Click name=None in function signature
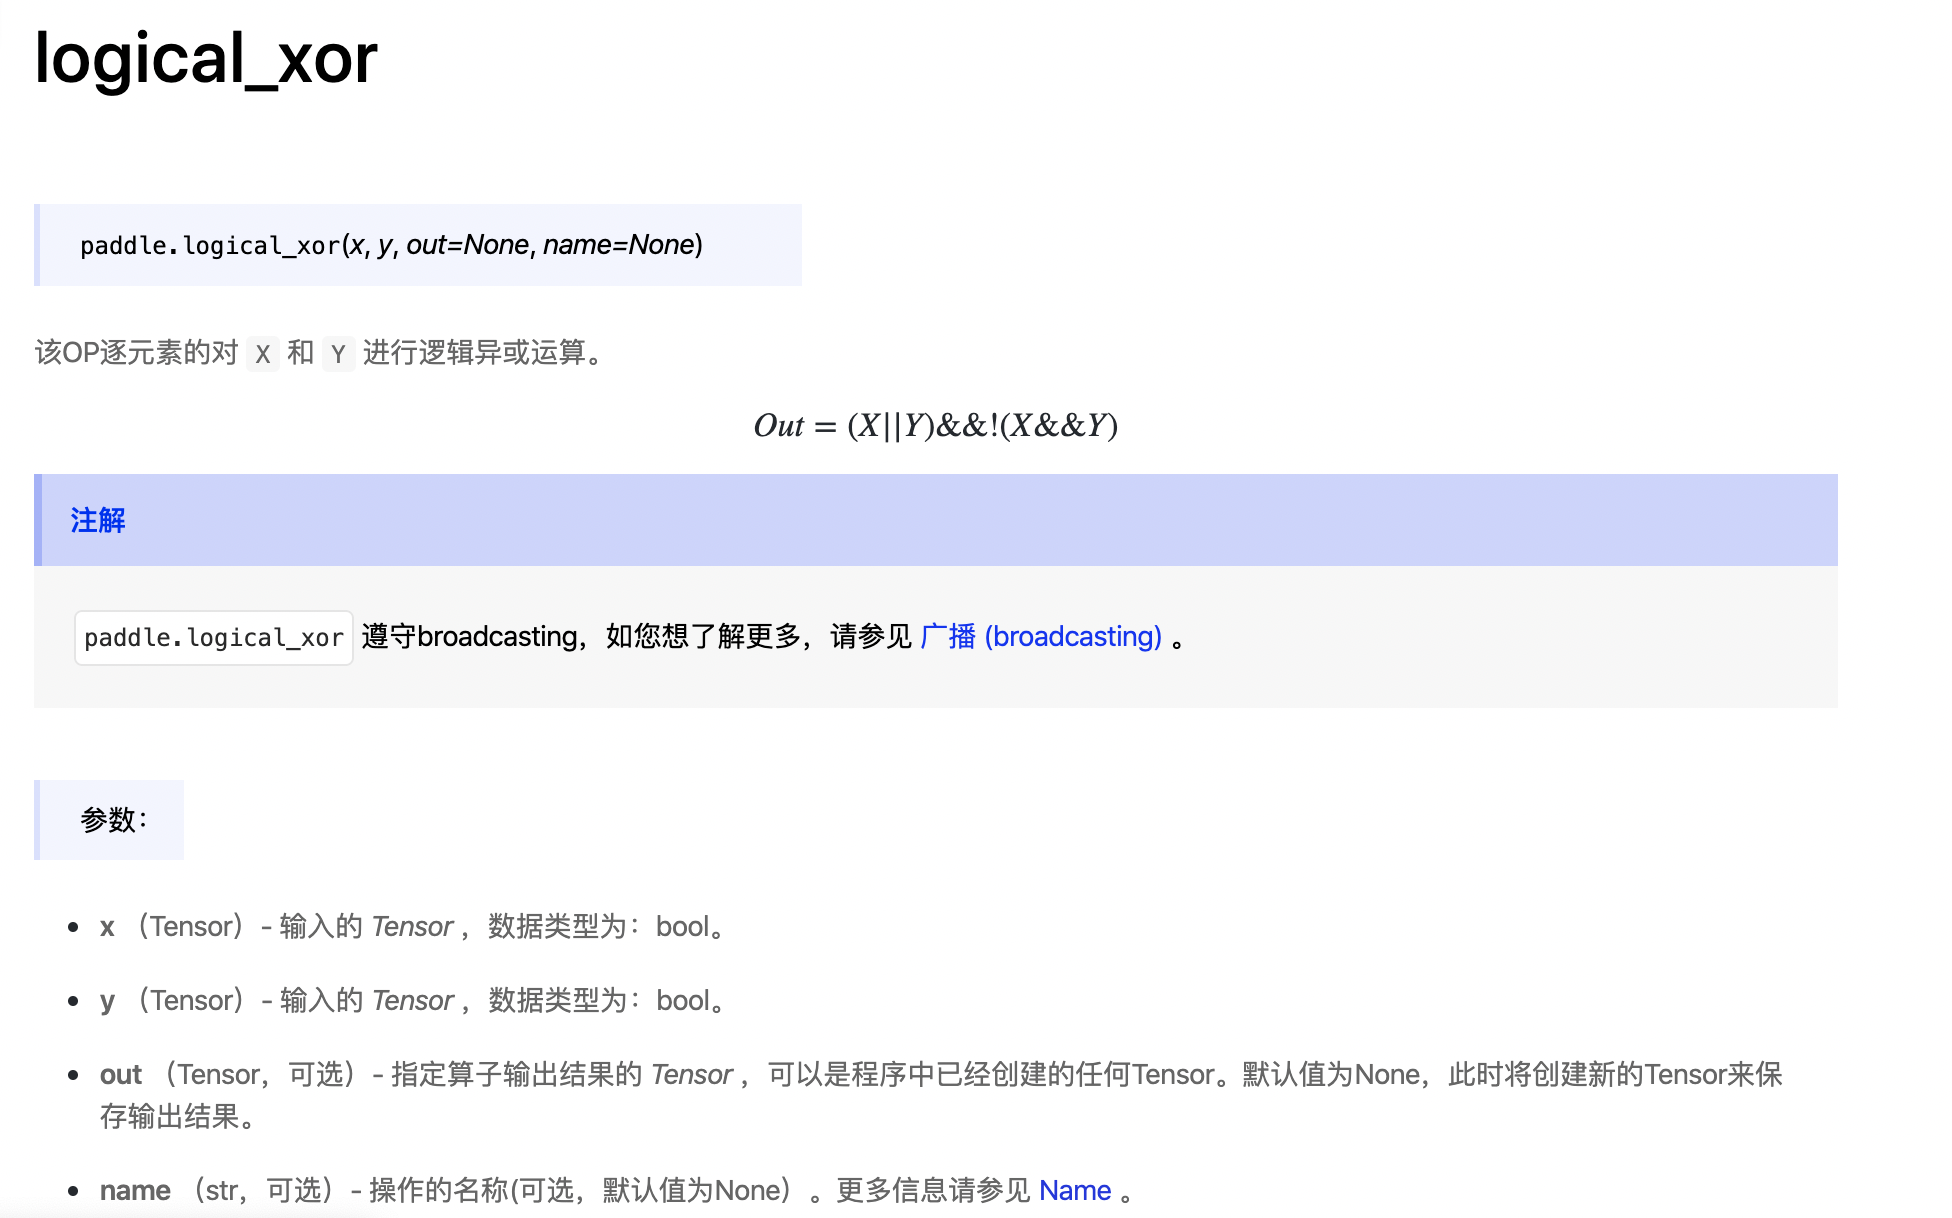This screenshot has width=1952, height=1218. [618, 245]
